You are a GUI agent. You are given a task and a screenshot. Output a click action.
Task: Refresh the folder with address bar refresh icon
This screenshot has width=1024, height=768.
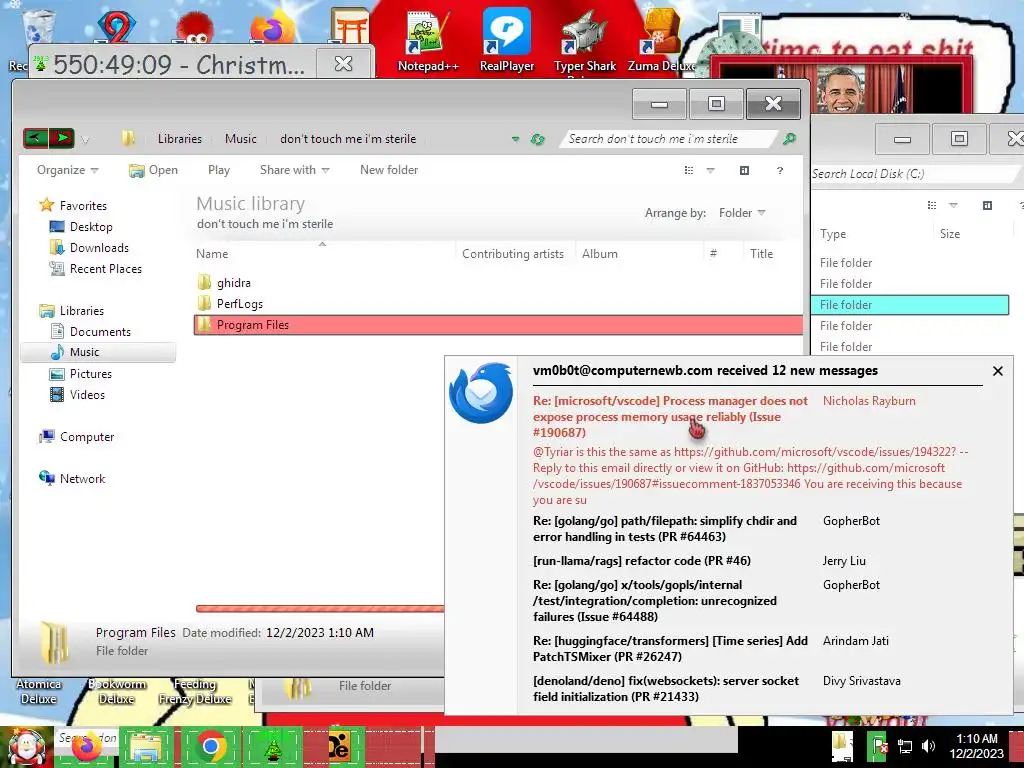click(537, 139)
